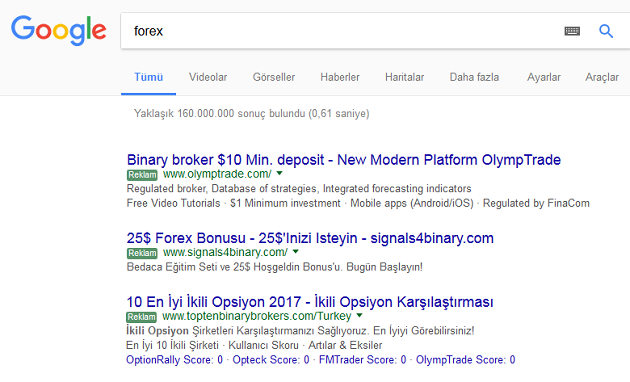Image resolution: width=630 pixels, height=382 pixels.
Task: Expand the arrow beside www.signals4binary.com
Action: pos(296,252)
